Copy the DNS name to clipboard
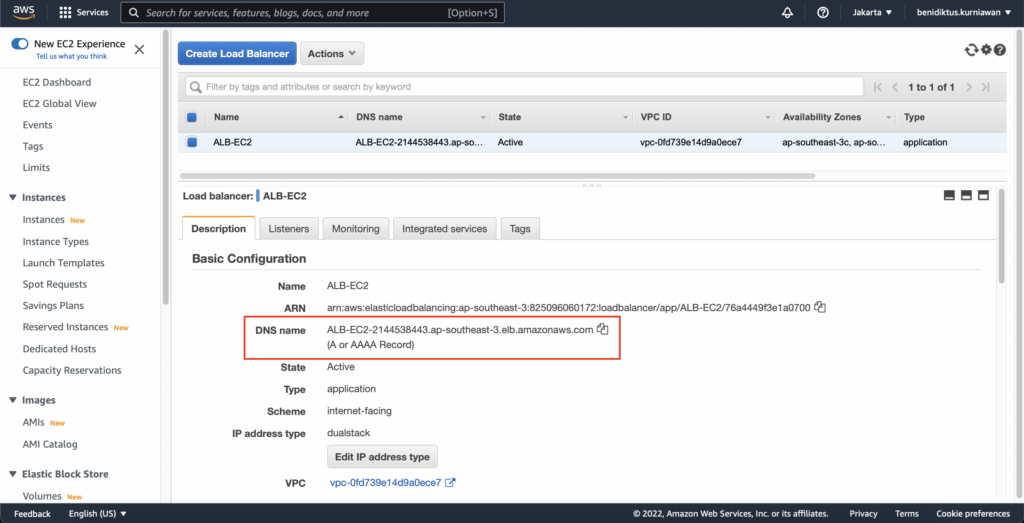 click(603, 329)
